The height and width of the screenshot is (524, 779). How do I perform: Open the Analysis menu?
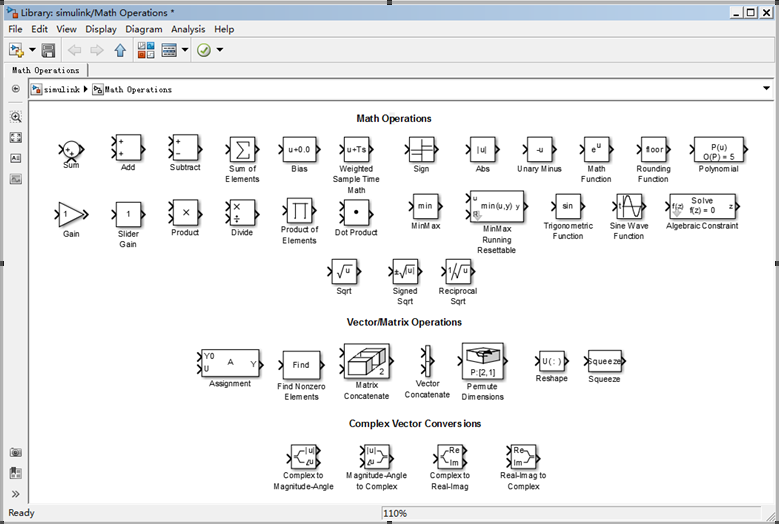point(188,29)
